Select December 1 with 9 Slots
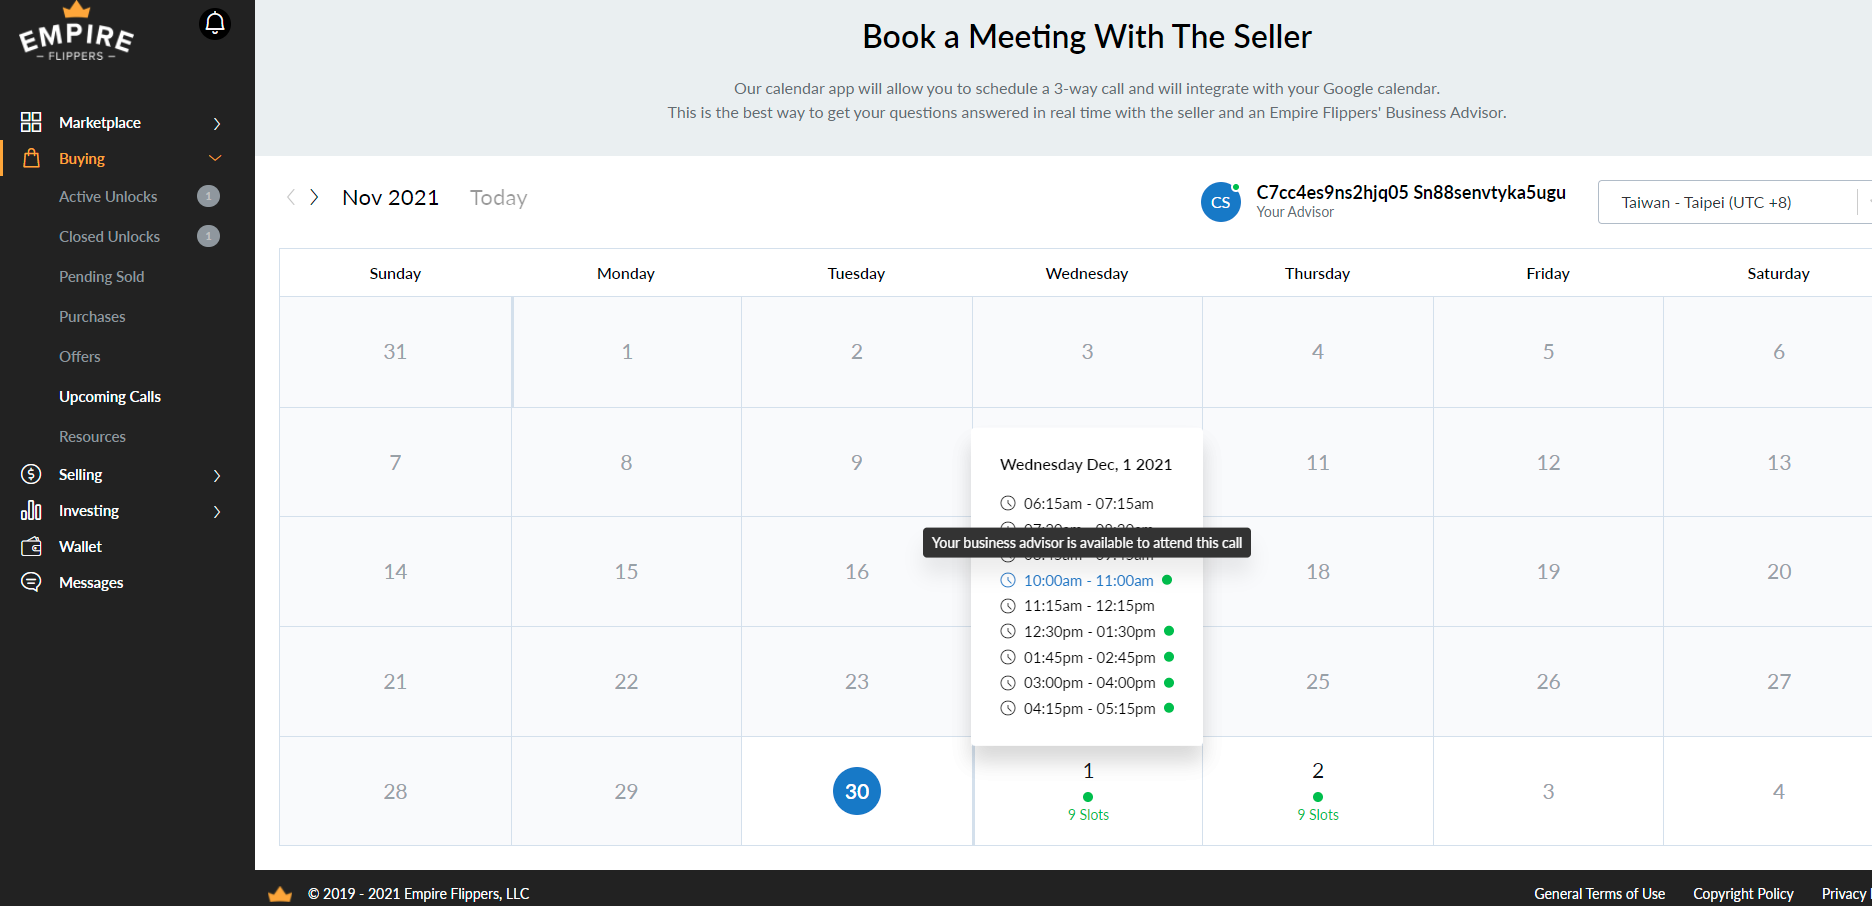 1088,791
